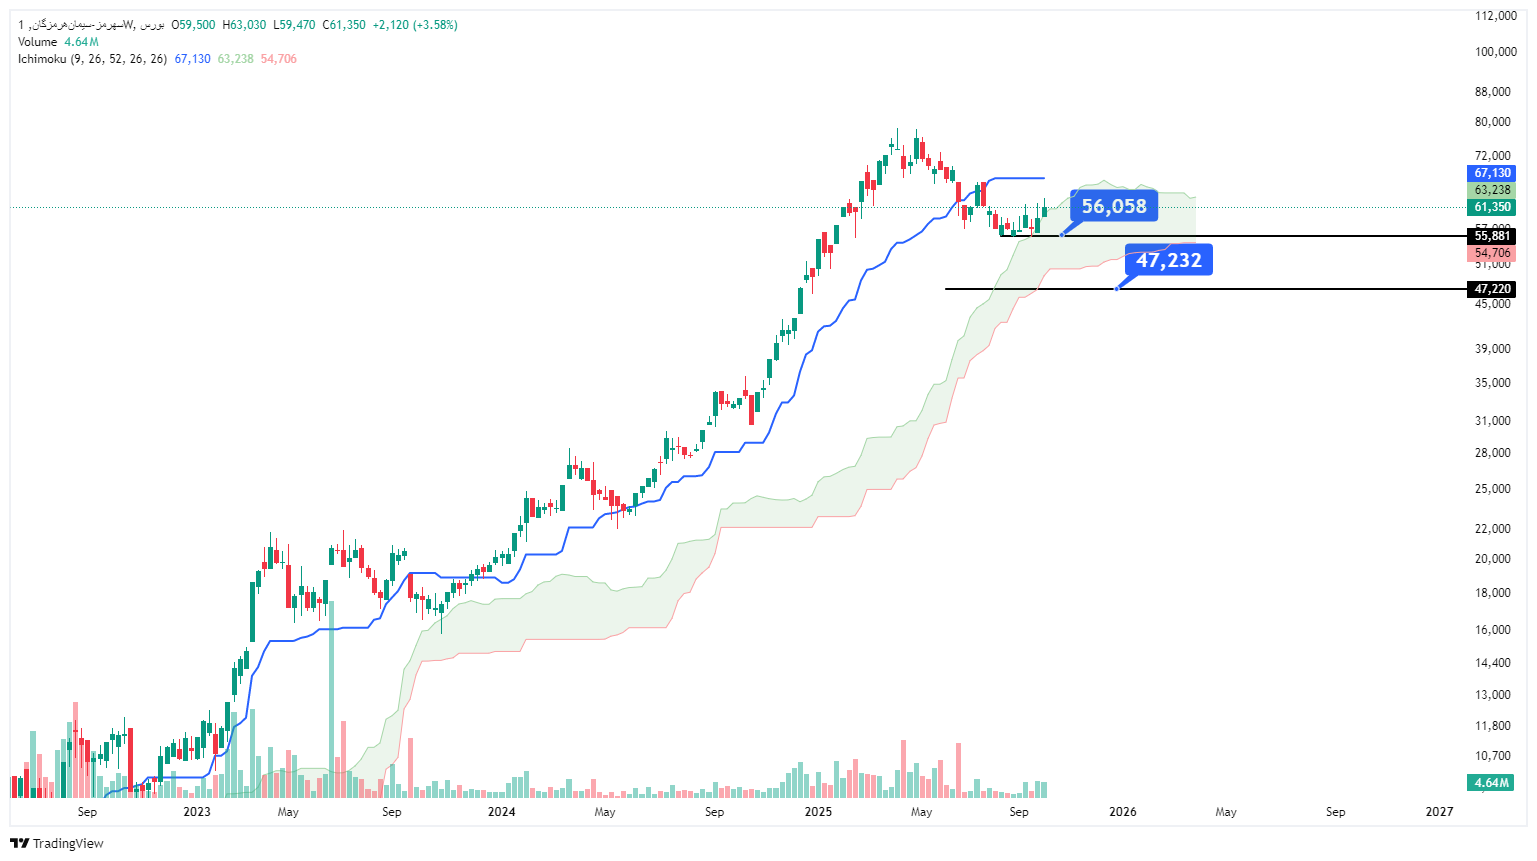Click the green 63,238 price axis tag
Image resolution: width=1537 pixels, height=861 pixels.
(x=1492, y=190)
